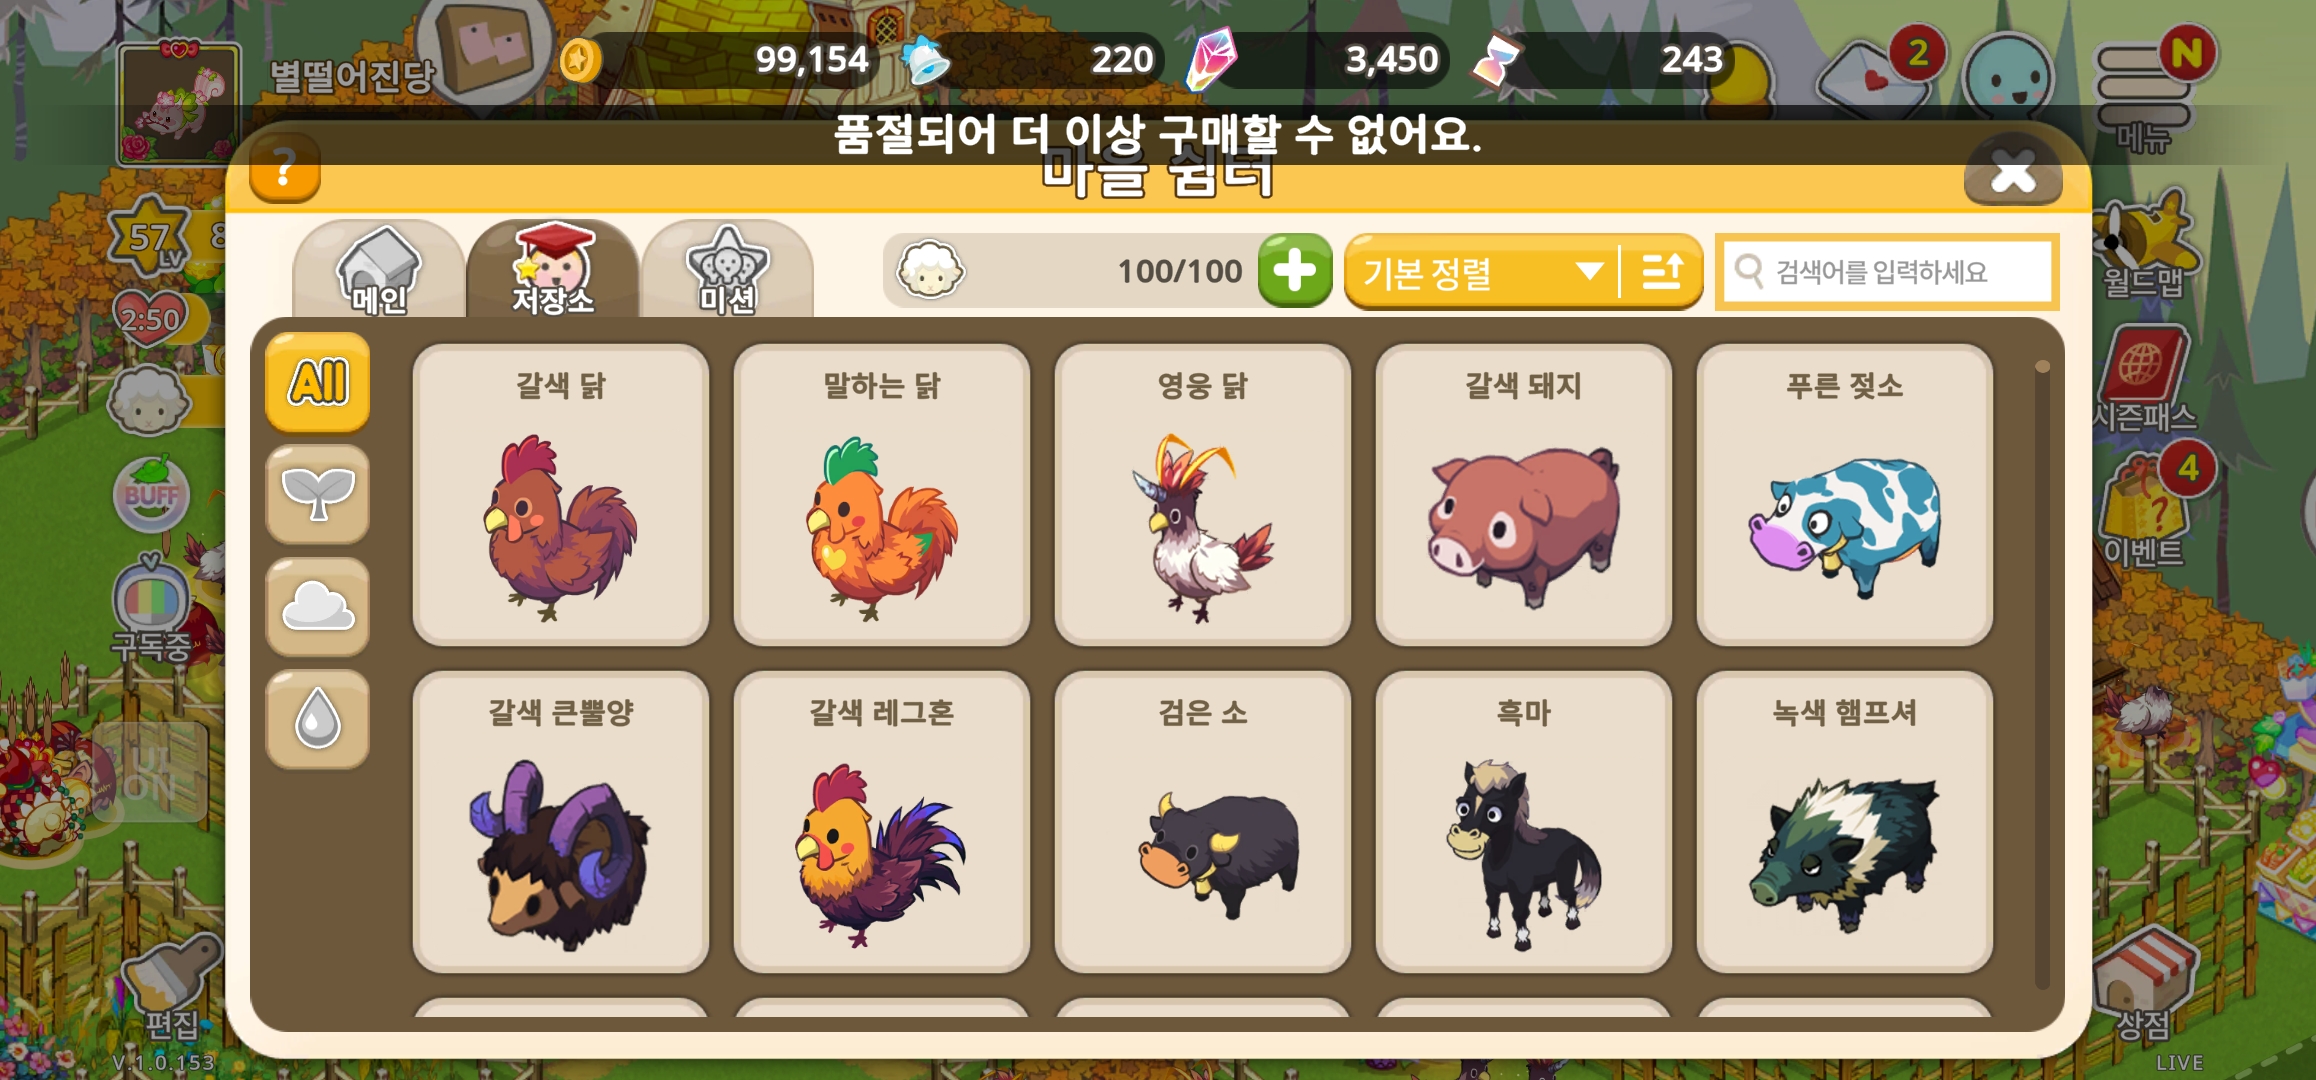
Task: Focus the 검색어를 입력하세요 search field
Action: pyautogui.click(x=1887, y=271)
